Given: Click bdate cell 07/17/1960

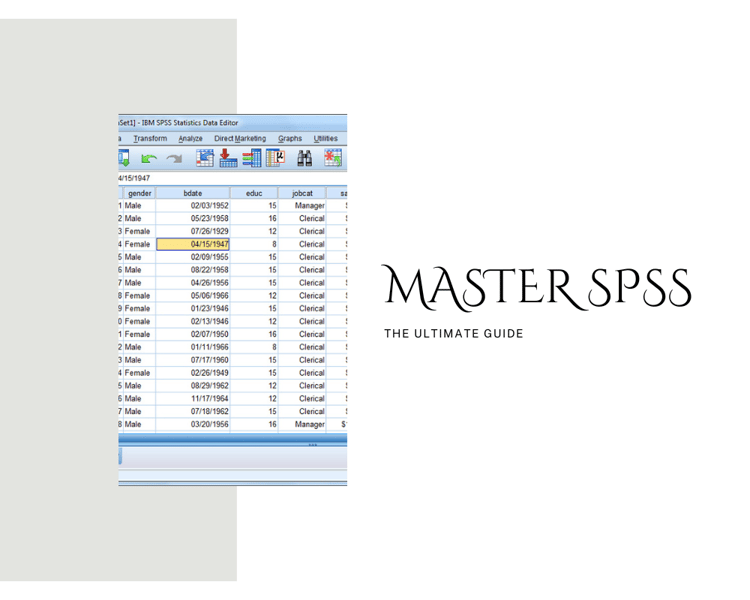Looking at the screenshot, I should tap(193, 360).
